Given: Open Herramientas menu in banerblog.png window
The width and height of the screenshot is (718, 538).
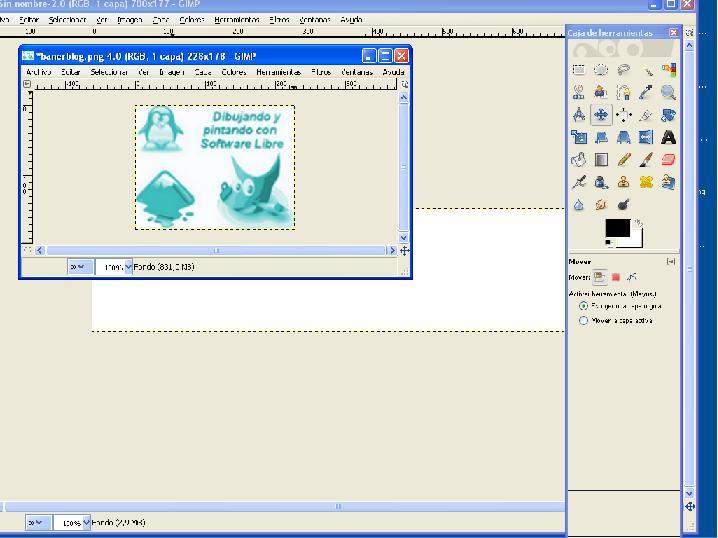Looking at the screenshot, I should click(x=278, y=72).
